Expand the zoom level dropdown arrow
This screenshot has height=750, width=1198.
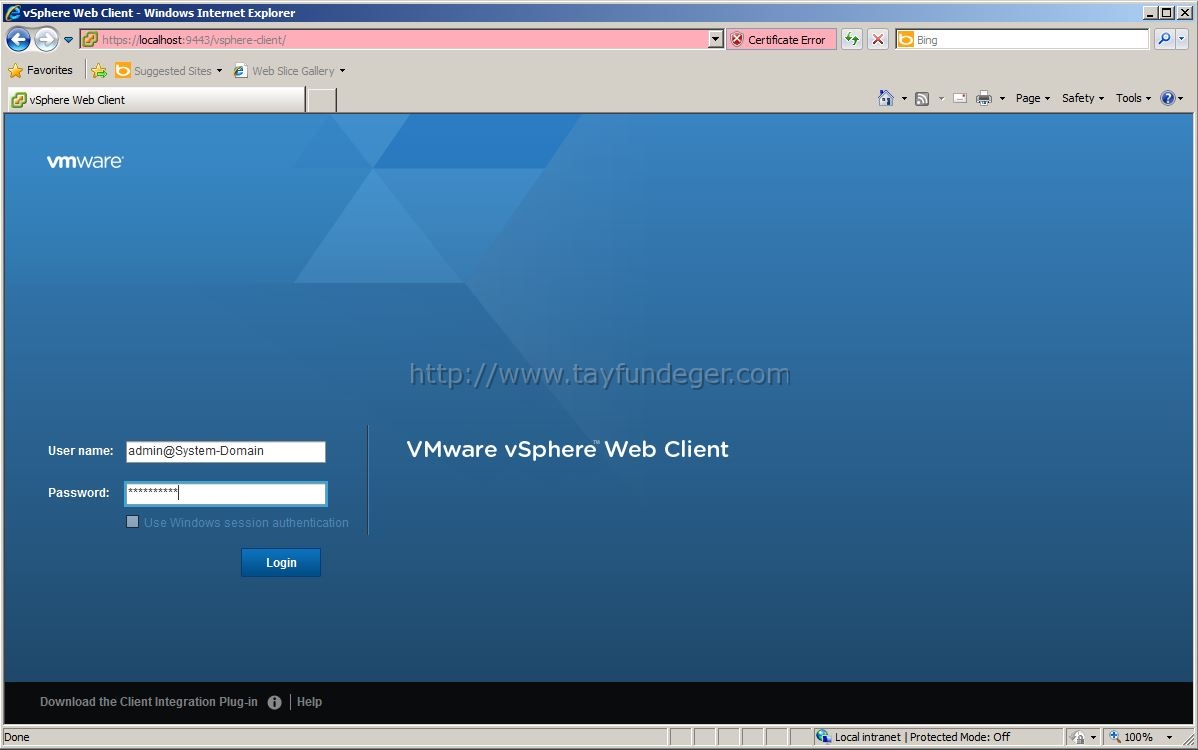(1169, 738)
